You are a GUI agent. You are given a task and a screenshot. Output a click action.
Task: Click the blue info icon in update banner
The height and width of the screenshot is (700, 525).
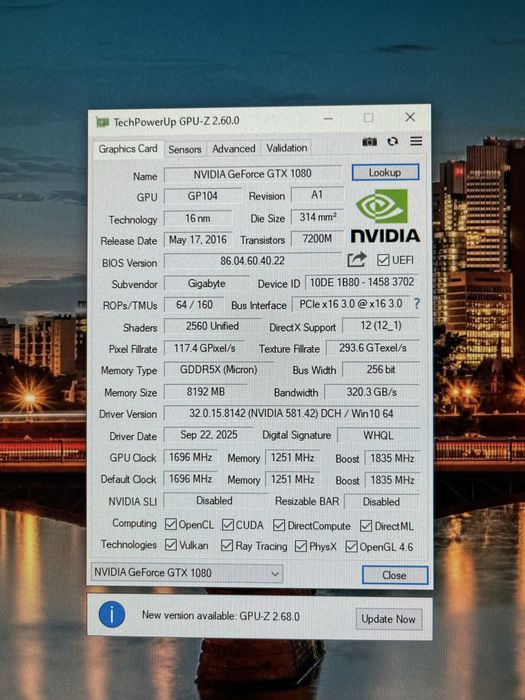(112, 614)
